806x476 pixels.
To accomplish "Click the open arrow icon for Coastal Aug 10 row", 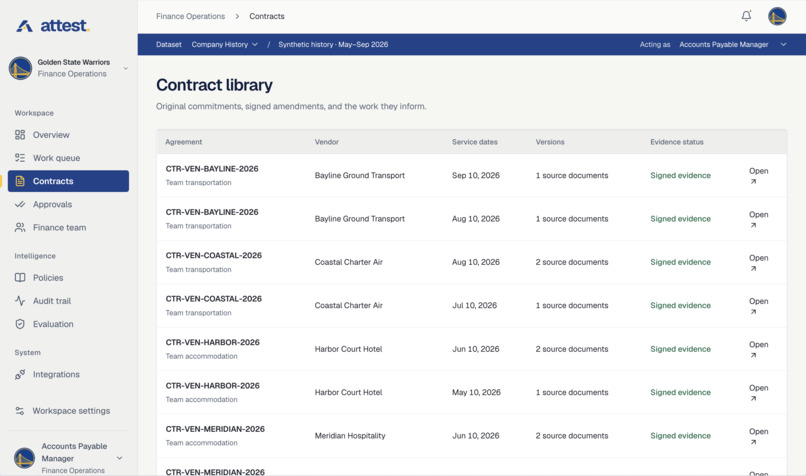I will tap(753, 268).
